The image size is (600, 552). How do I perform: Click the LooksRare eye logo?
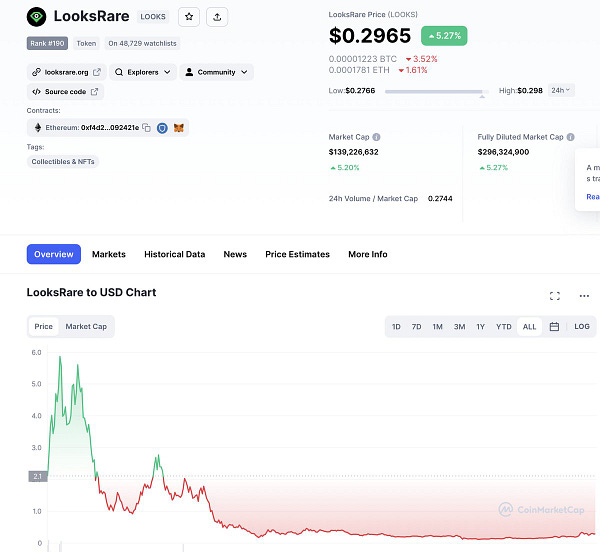(x=36, y=17)
